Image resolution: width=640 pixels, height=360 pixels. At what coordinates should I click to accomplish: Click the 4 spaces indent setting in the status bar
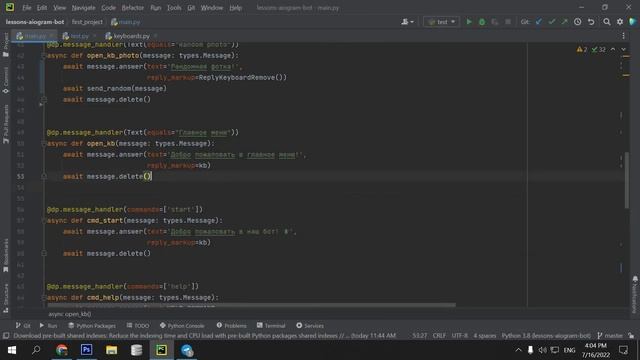pyautogui.click(x=484, y=336)
